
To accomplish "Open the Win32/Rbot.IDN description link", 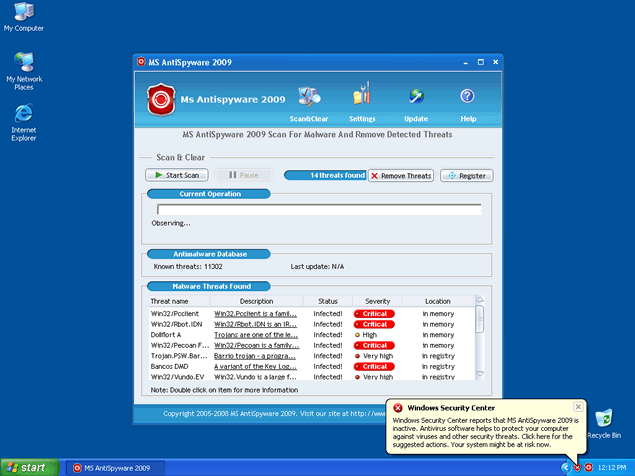I will click(x=256, y=324).
